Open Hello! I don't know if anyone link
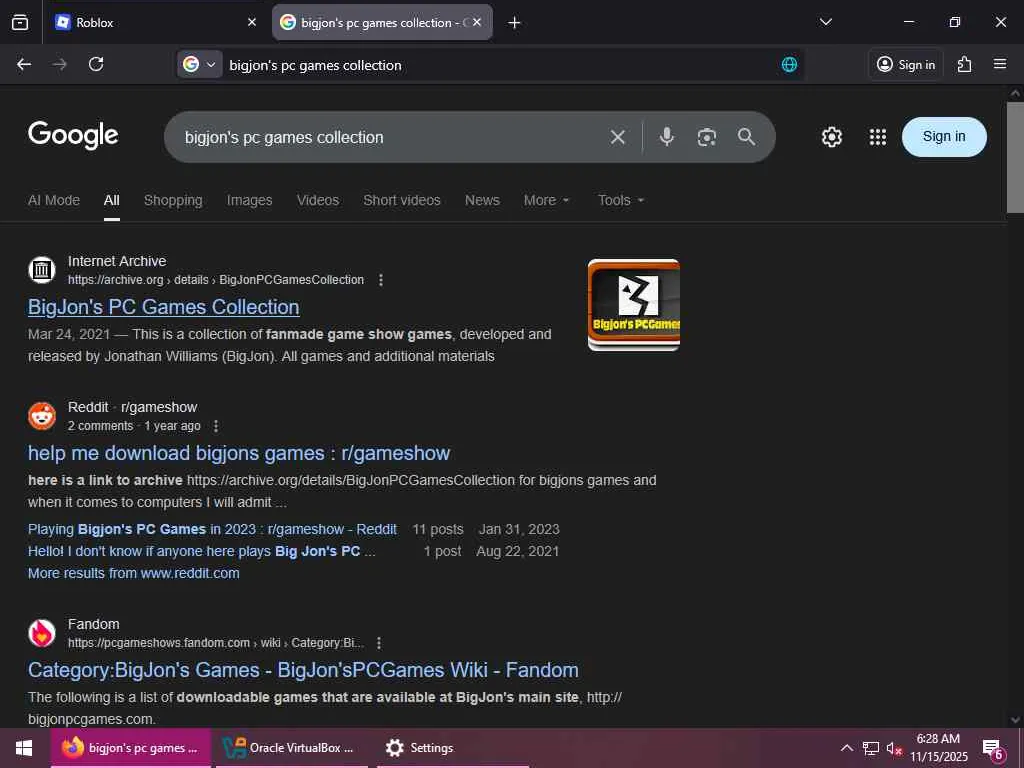Image resolution: width=1024 pixels, height=768 pixels. [201, 551]
